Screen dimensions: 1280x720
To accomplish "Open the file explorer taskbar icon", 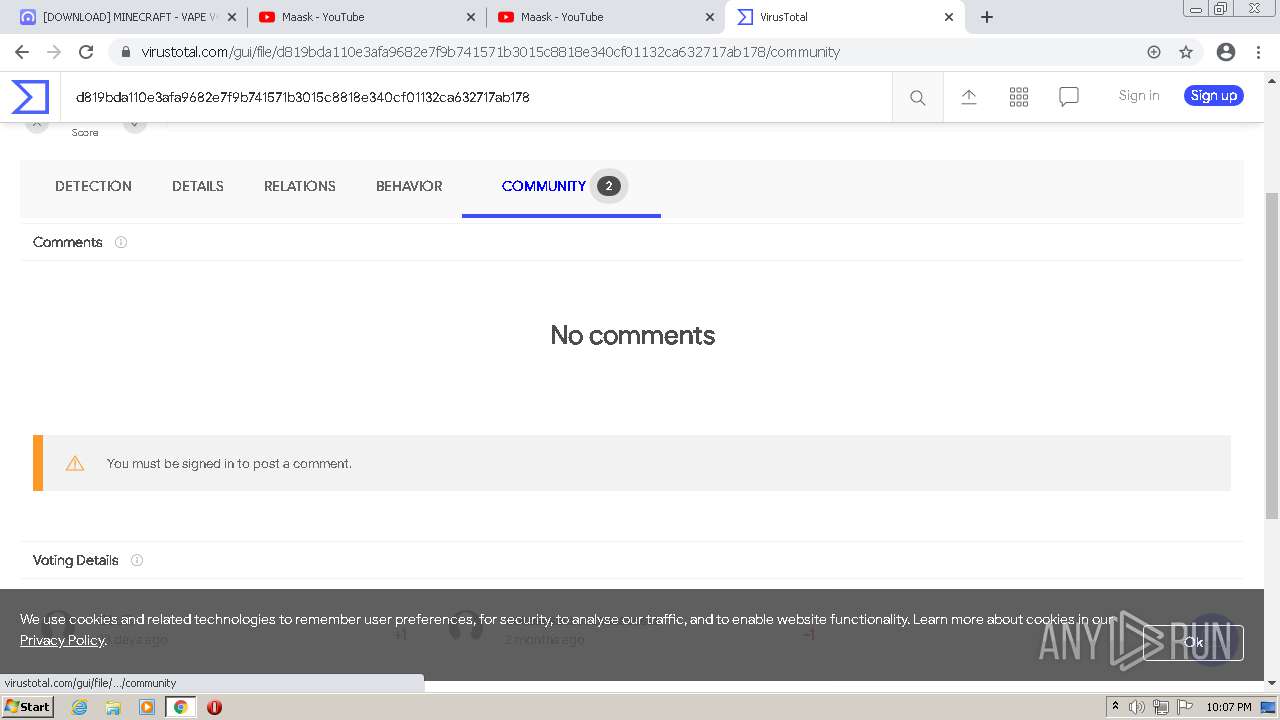I will [113, 707].
